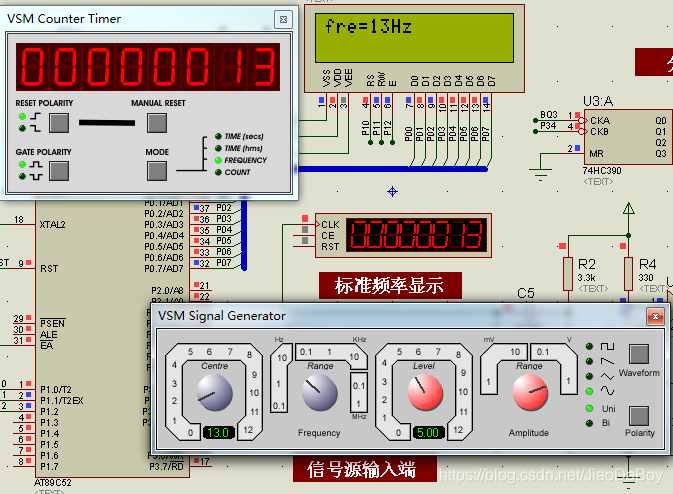Click the AT89C52 microcontroller label

pyautogui.click(x=52, y=481)
